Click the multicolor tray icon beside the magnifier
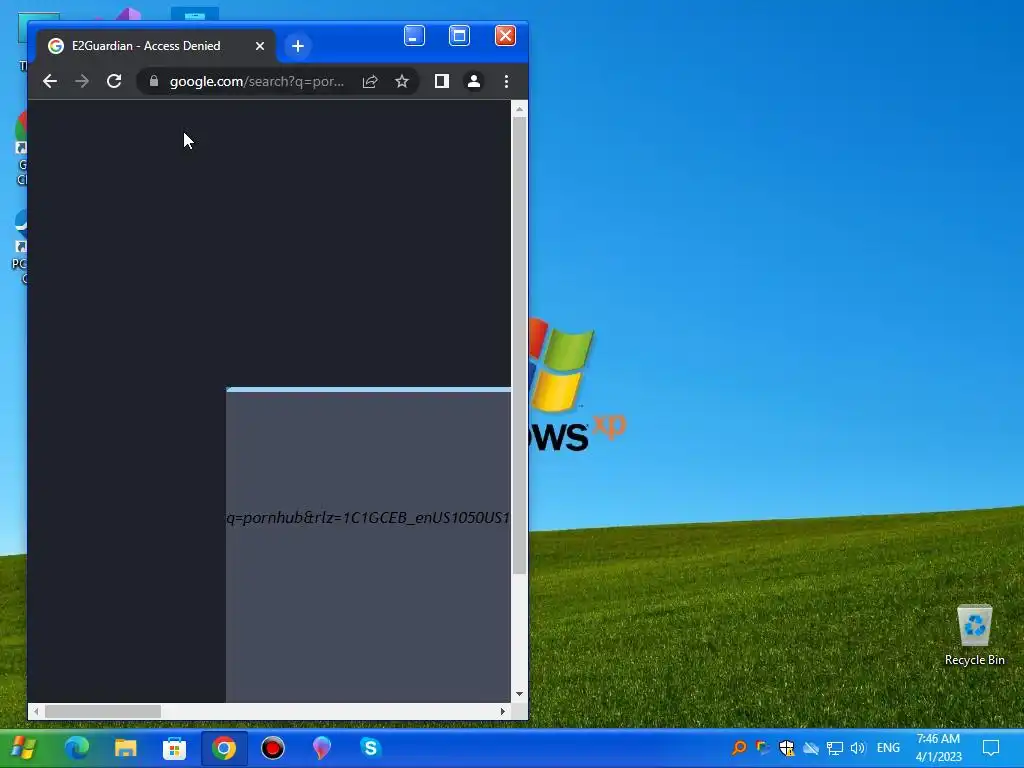 tap(762, 748)
